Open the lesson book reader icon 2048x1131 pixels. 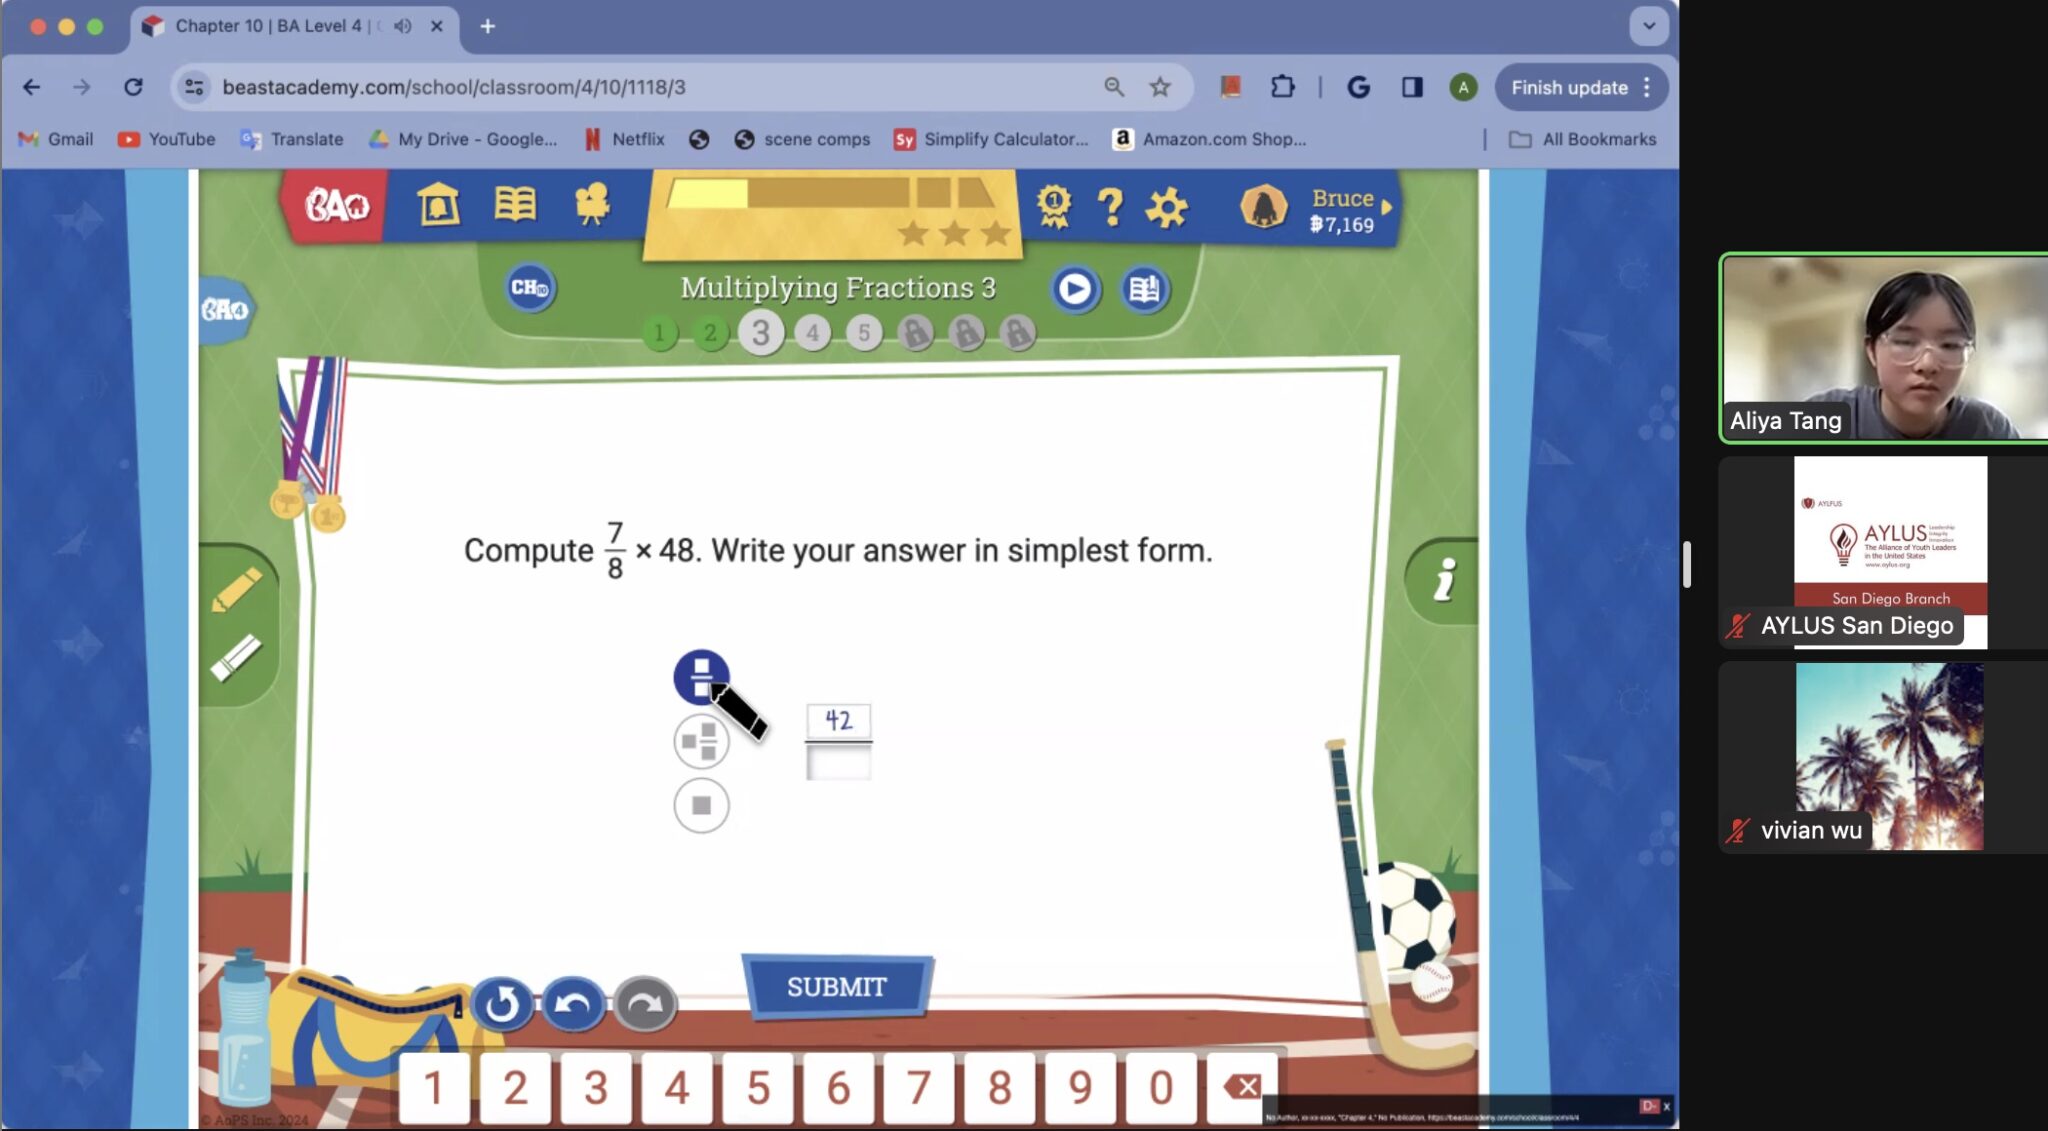point(1144,289)
